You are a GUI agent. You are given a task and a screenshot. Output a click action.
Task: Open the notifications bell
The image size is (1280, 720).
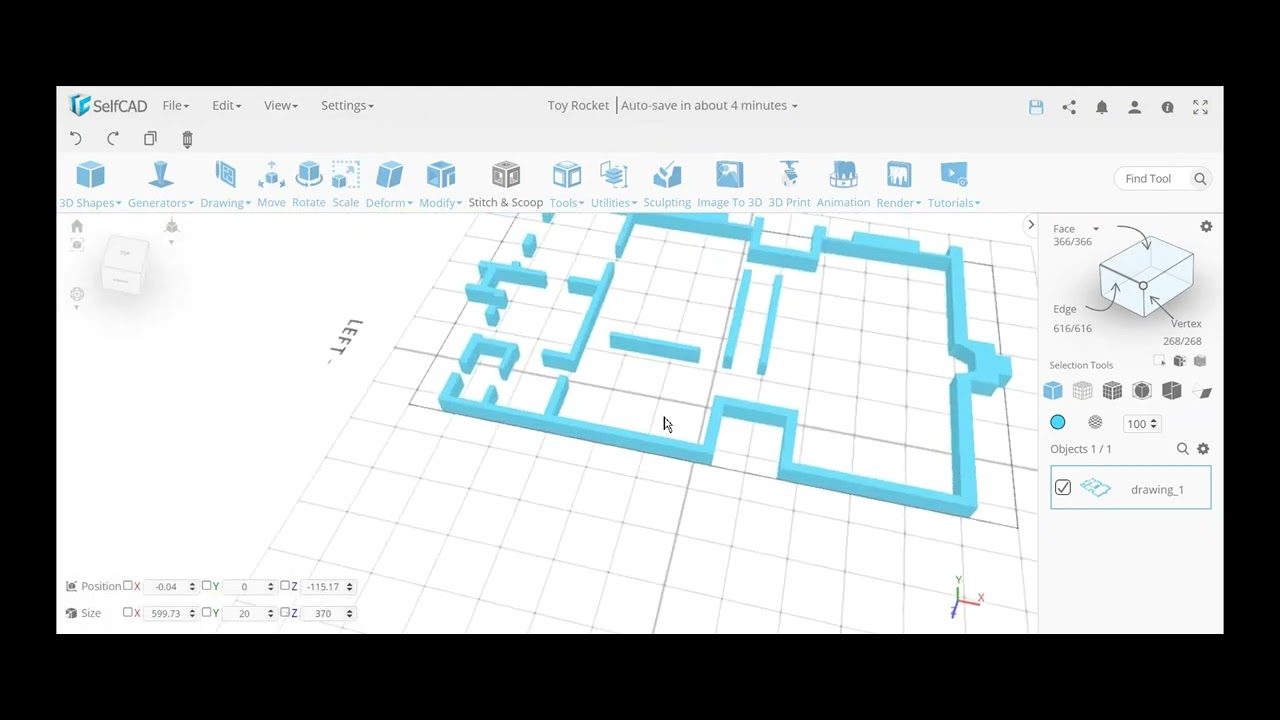(x=1102, y=107)
